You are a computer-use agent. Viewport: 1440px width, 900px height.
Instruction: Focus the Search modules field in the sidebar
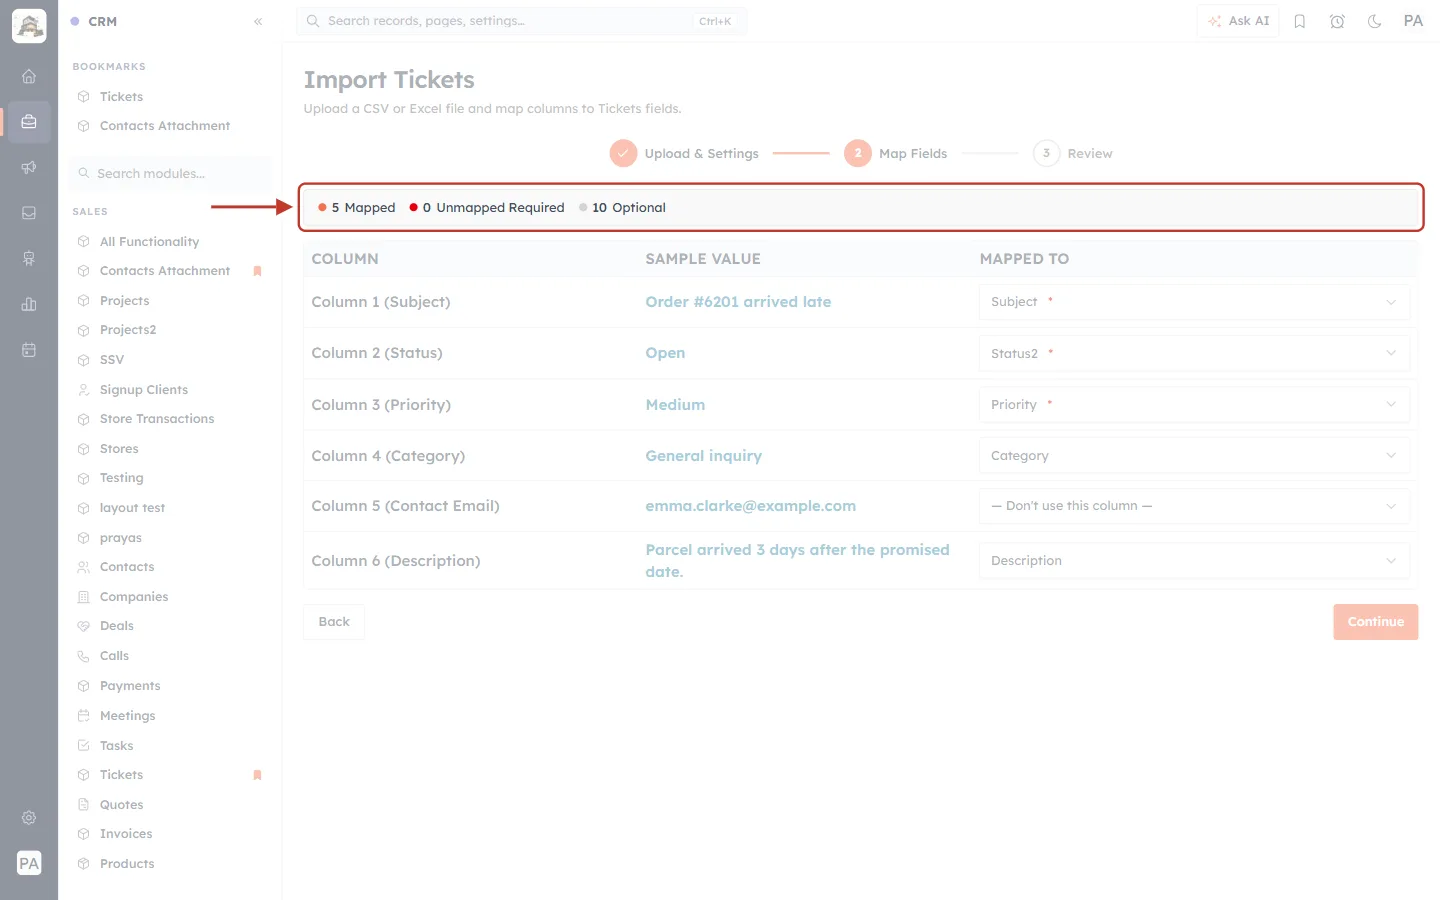(x=170, y=174)
